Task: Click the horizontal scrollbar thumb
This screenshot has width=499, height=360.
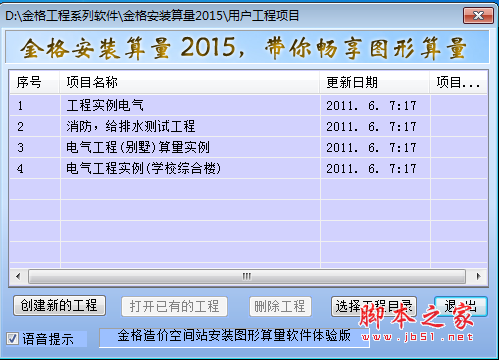Action: [x=247, y=276]
